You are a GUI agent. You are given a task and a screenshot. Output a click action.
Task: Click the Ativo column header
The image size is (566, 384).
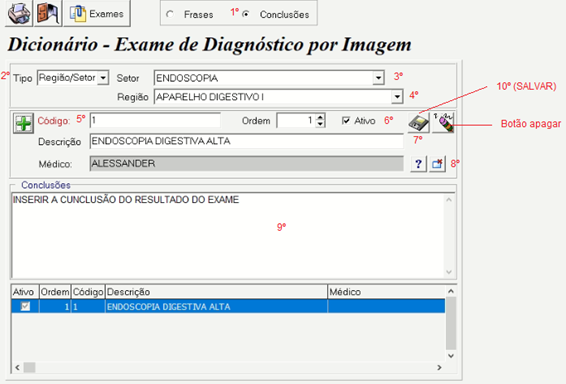click(25, 292)
